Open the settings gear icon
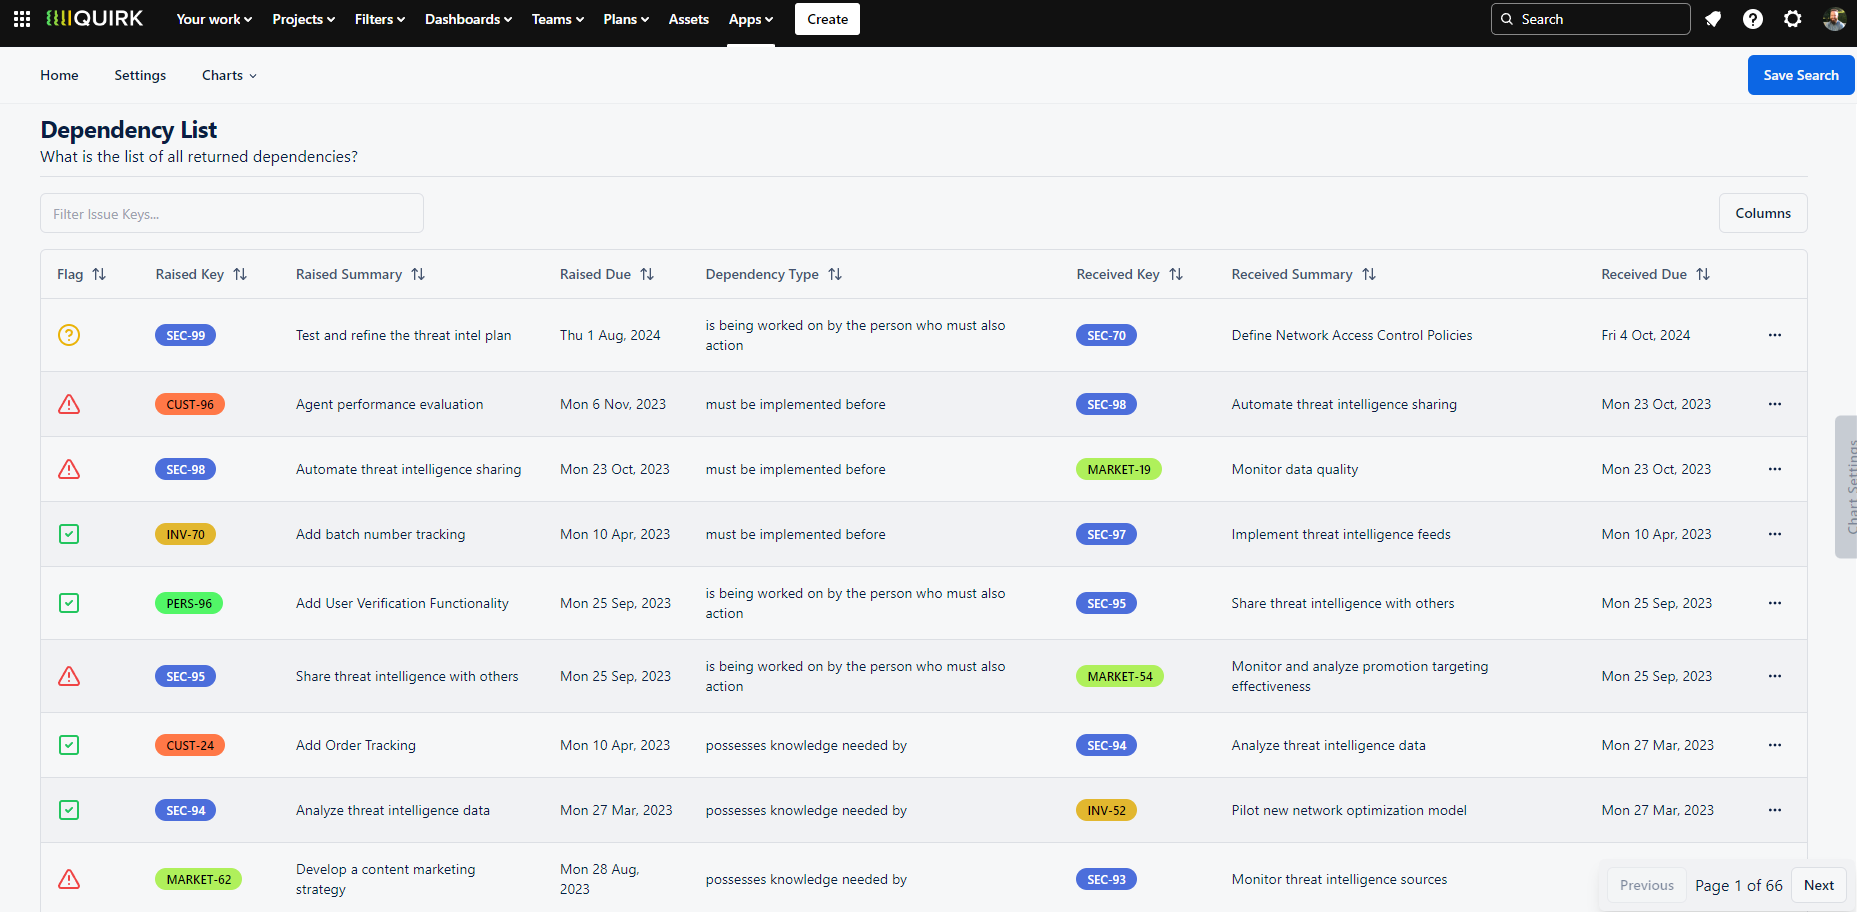 pos(1793,19)
